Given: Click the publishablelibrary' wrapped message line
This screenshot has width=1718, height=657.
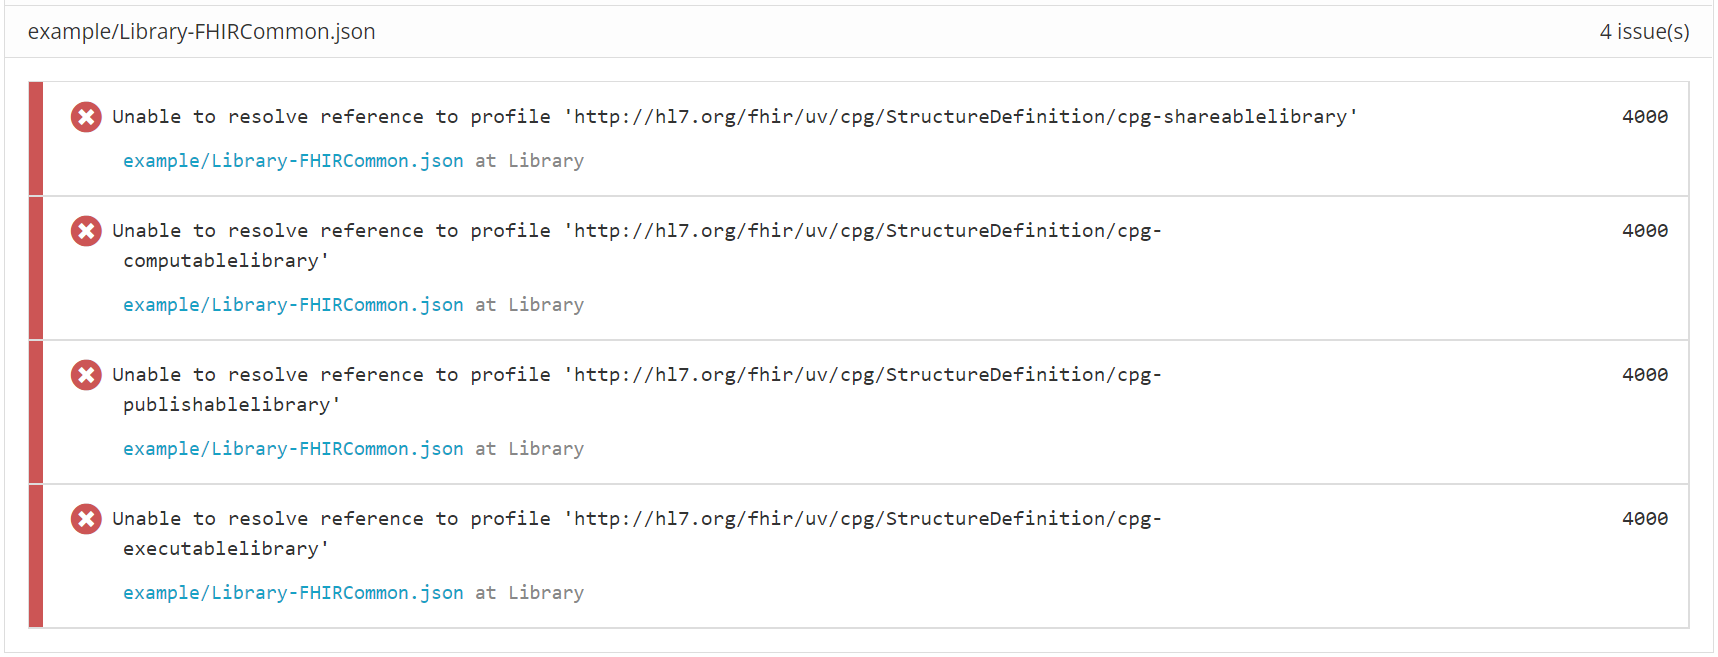Looking at the screenshot, I should tap(232, 405).
